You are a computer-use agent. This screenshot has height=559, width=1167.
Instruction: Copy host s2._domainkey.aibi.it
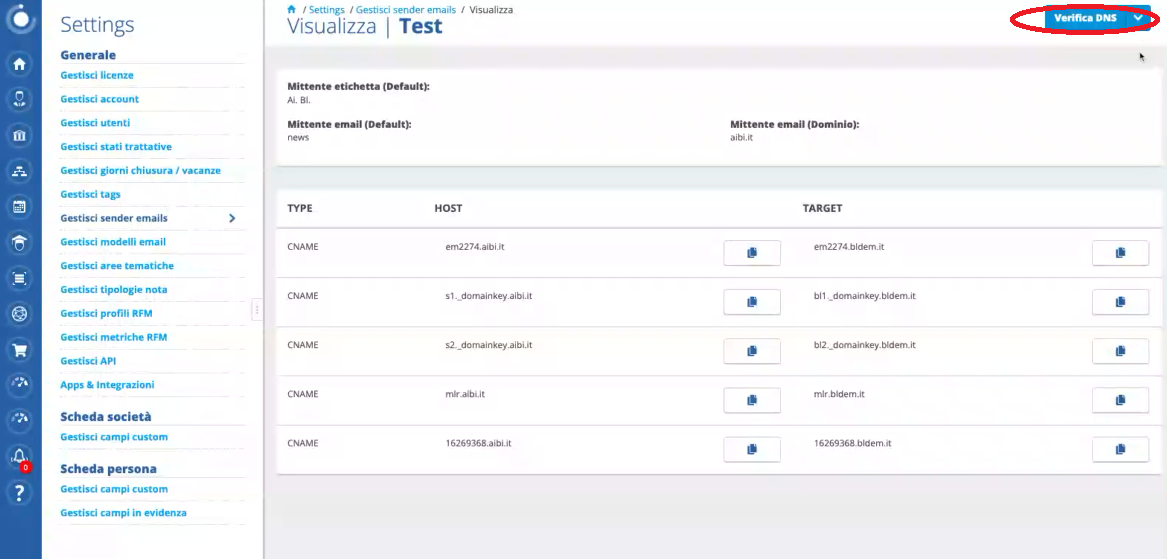pos(752,351)
